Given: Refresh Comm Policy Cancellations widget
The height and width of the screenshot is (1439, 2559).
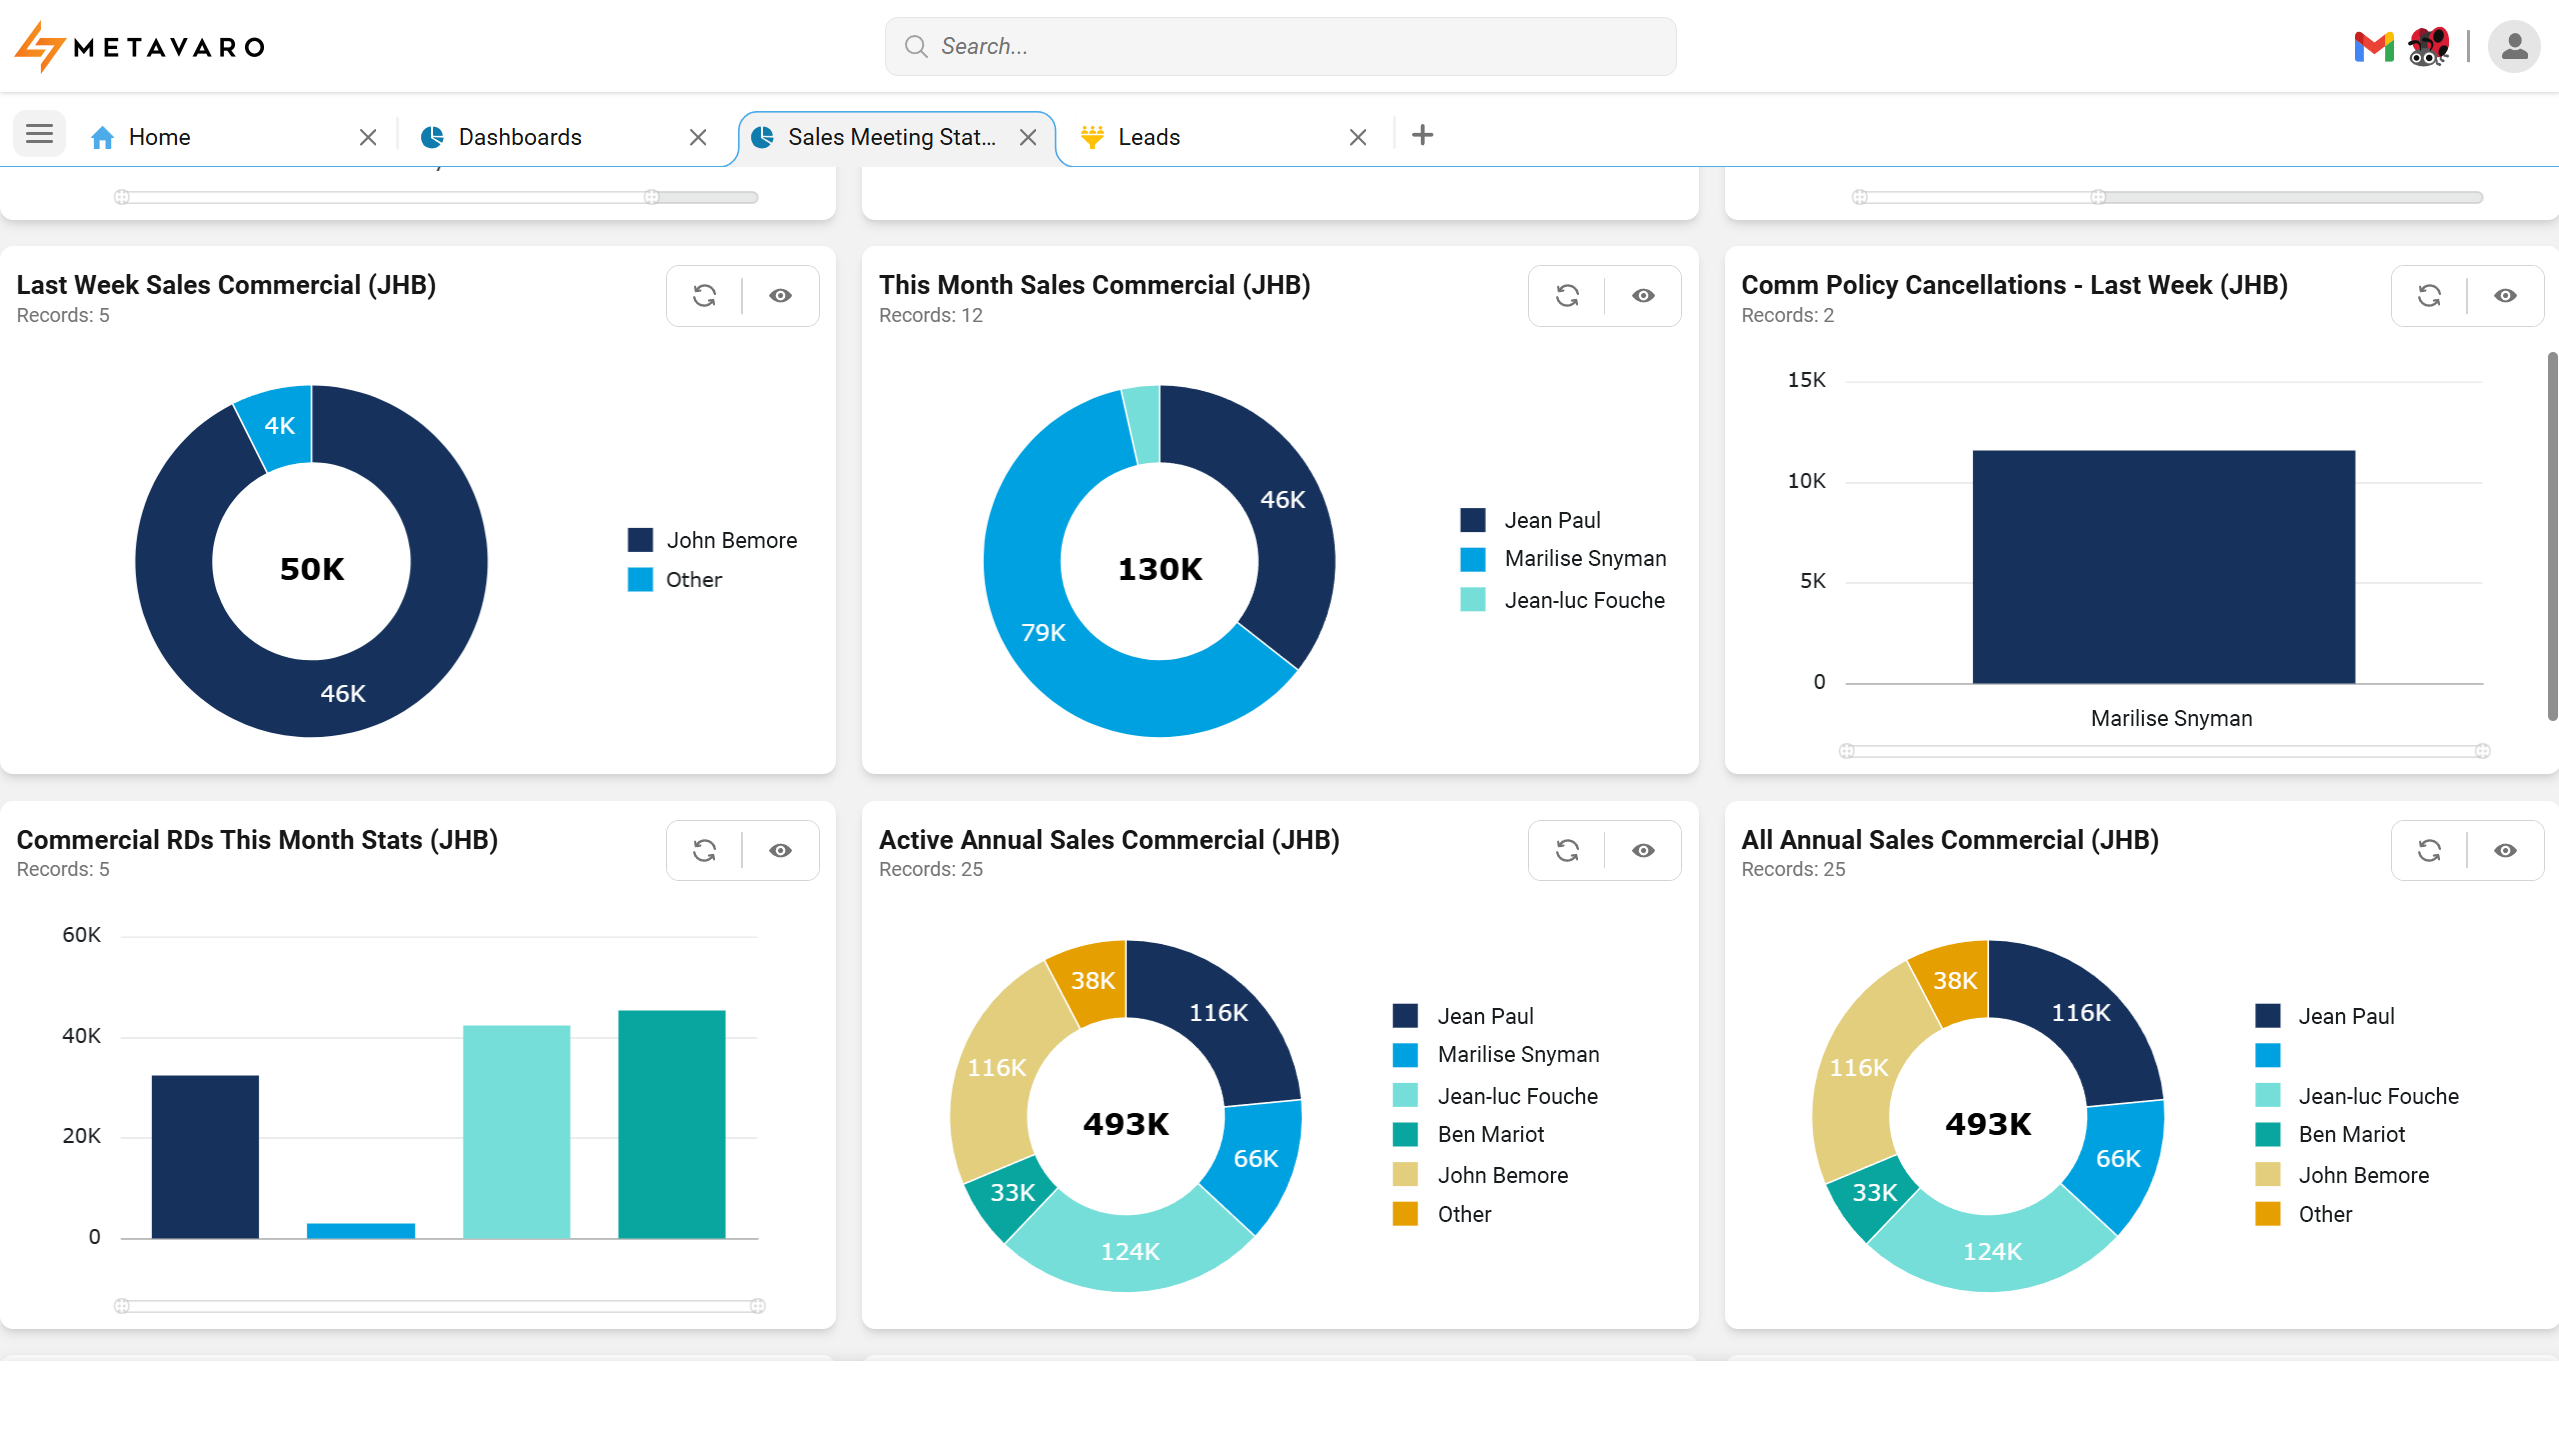Looking at the screenshot, I should [2429, 296].
